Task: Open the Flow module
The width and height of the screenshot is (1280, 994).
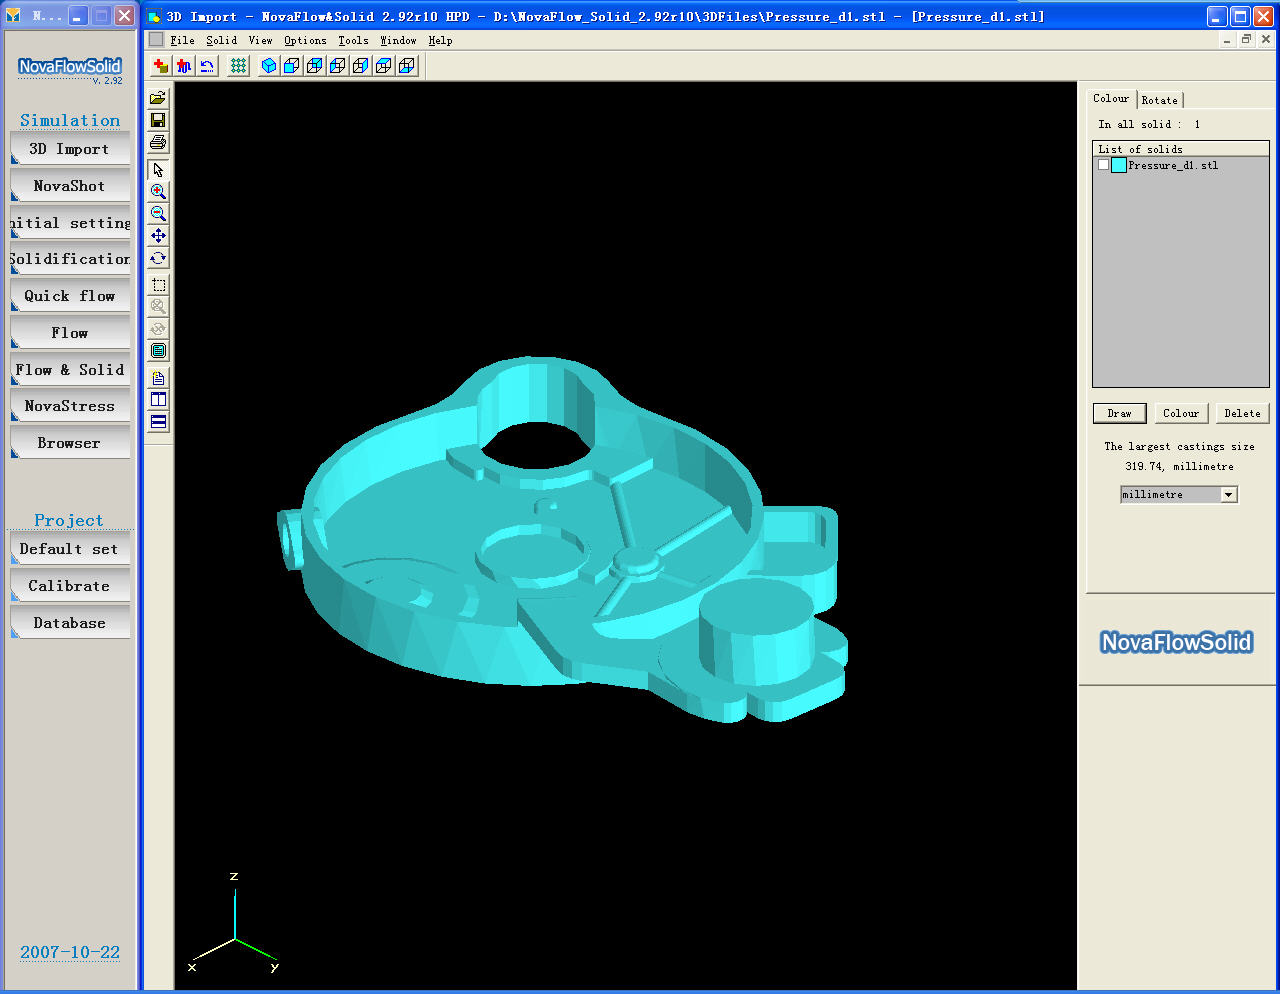Action: (70, 333)
